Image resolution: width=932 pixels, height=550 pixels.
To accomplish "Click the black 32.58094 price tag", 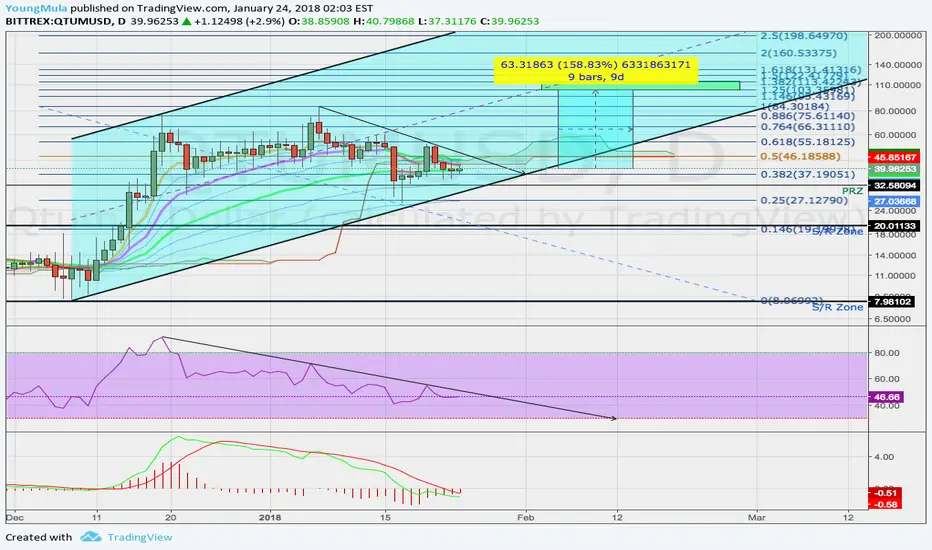I will point(895,186).
